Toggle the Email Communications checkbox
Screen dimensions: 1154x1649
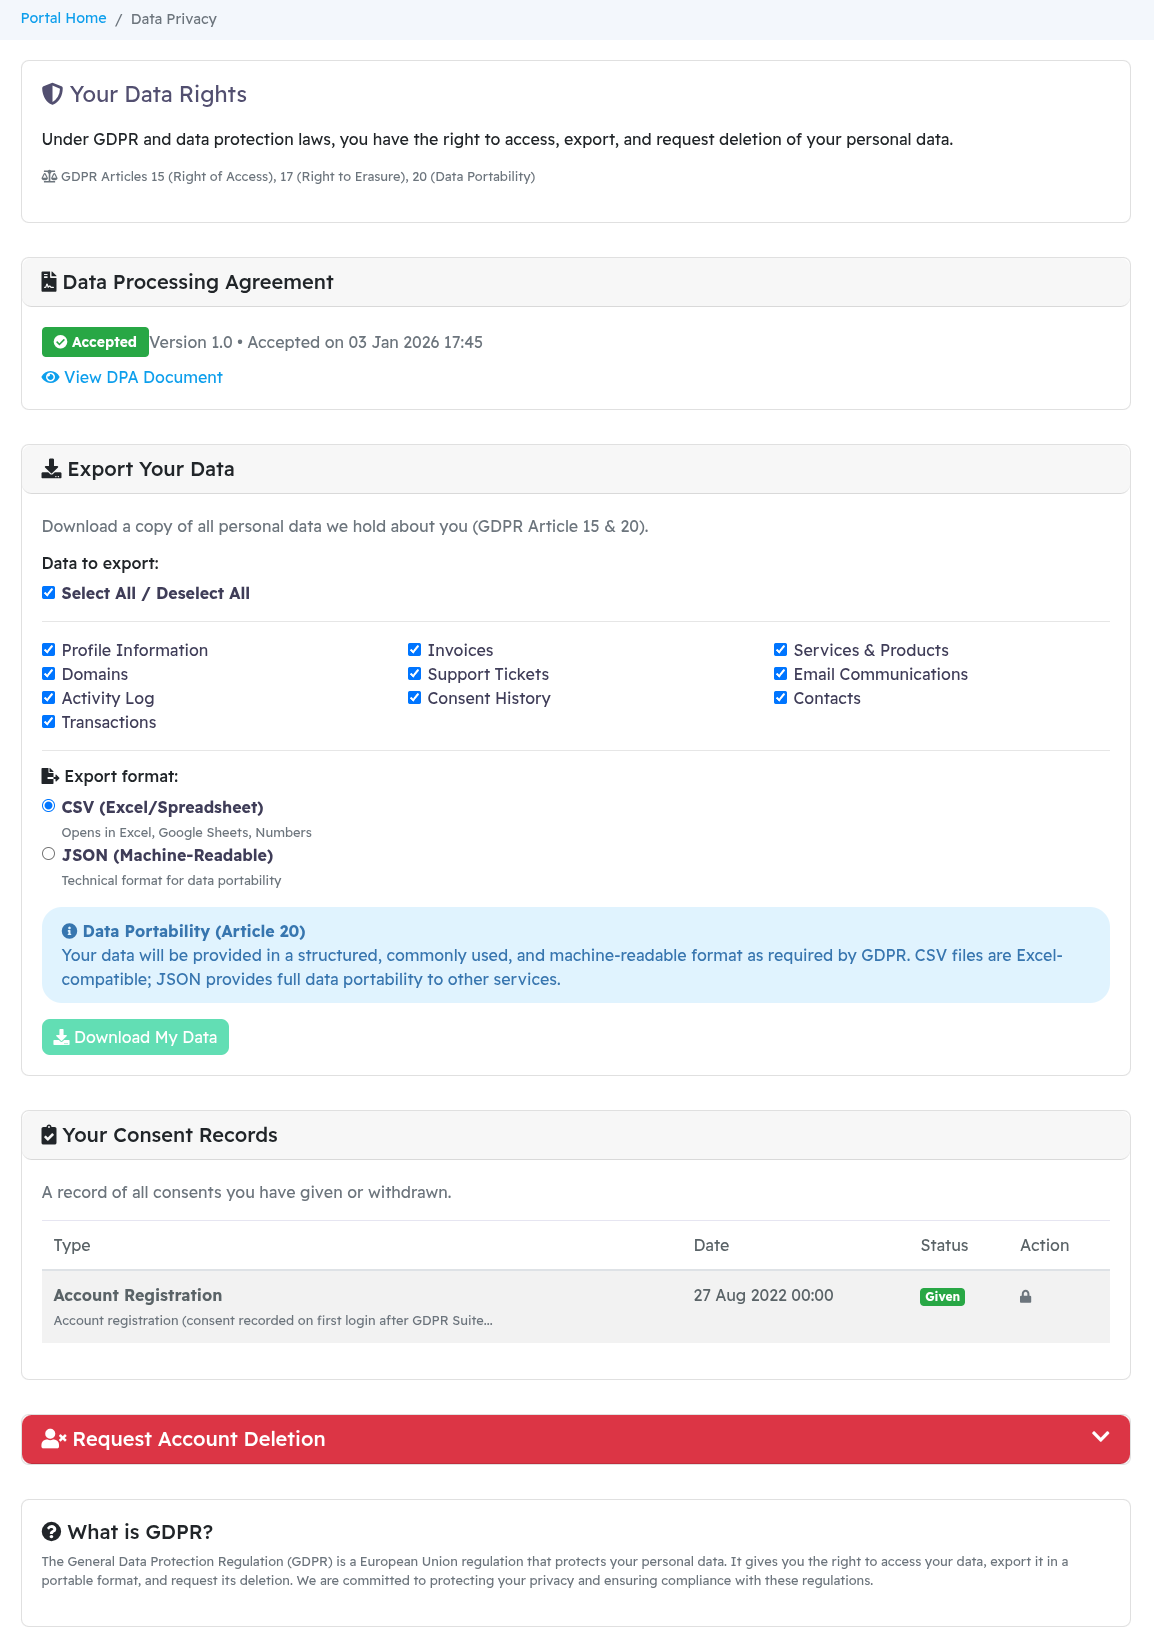tap(780, 673)
